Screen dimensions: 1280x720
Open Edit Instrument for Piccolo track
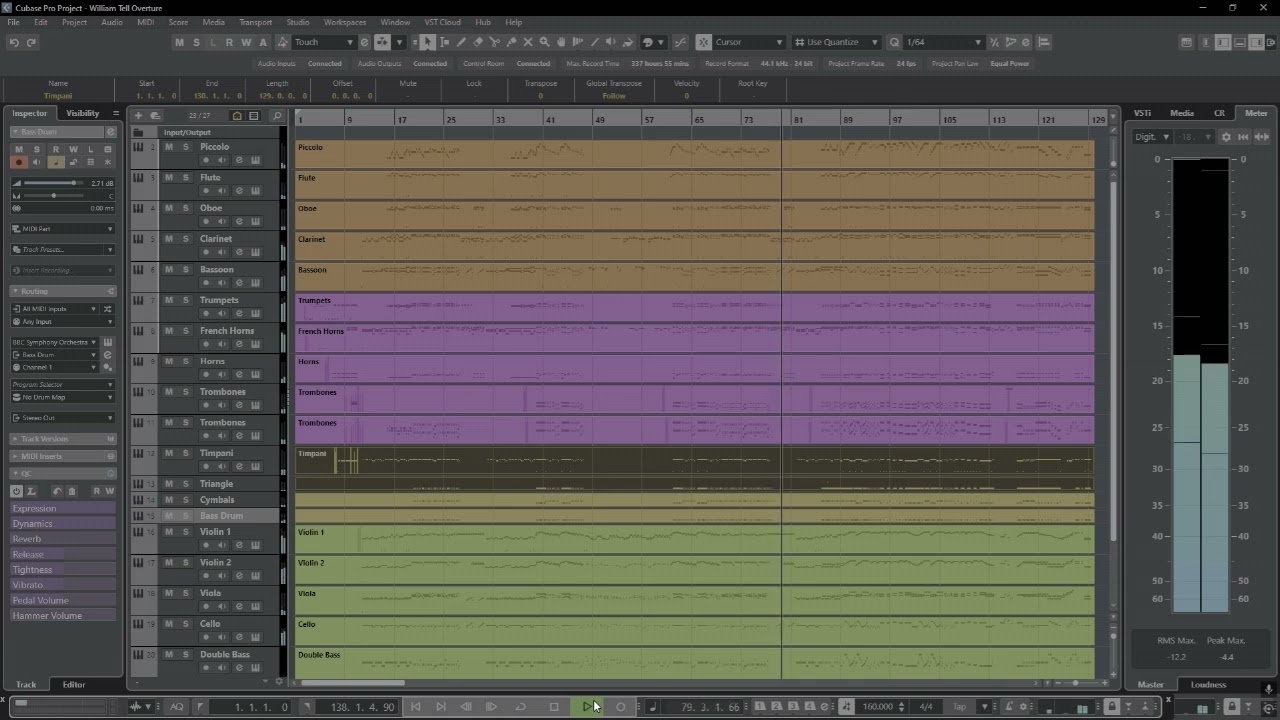pyautogui.click(x=255, y=161)
